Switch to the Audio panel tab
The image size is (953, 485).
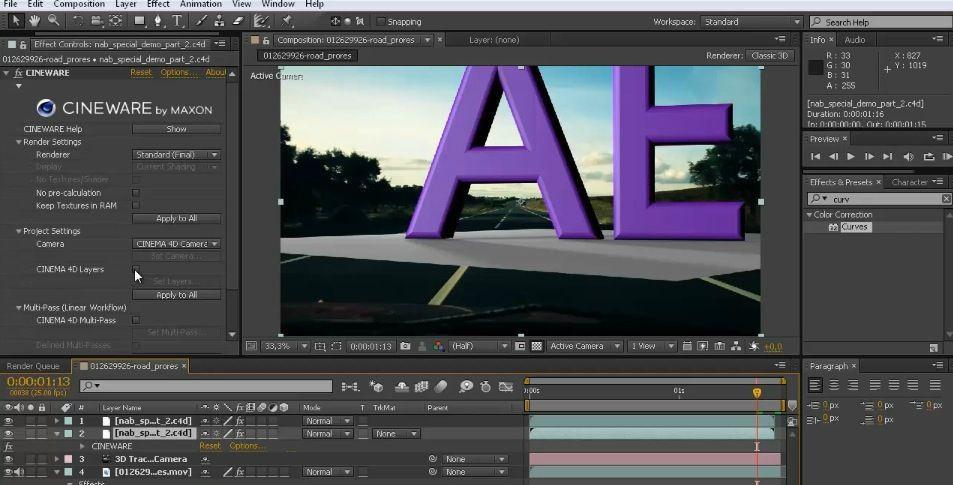point(855,40)
